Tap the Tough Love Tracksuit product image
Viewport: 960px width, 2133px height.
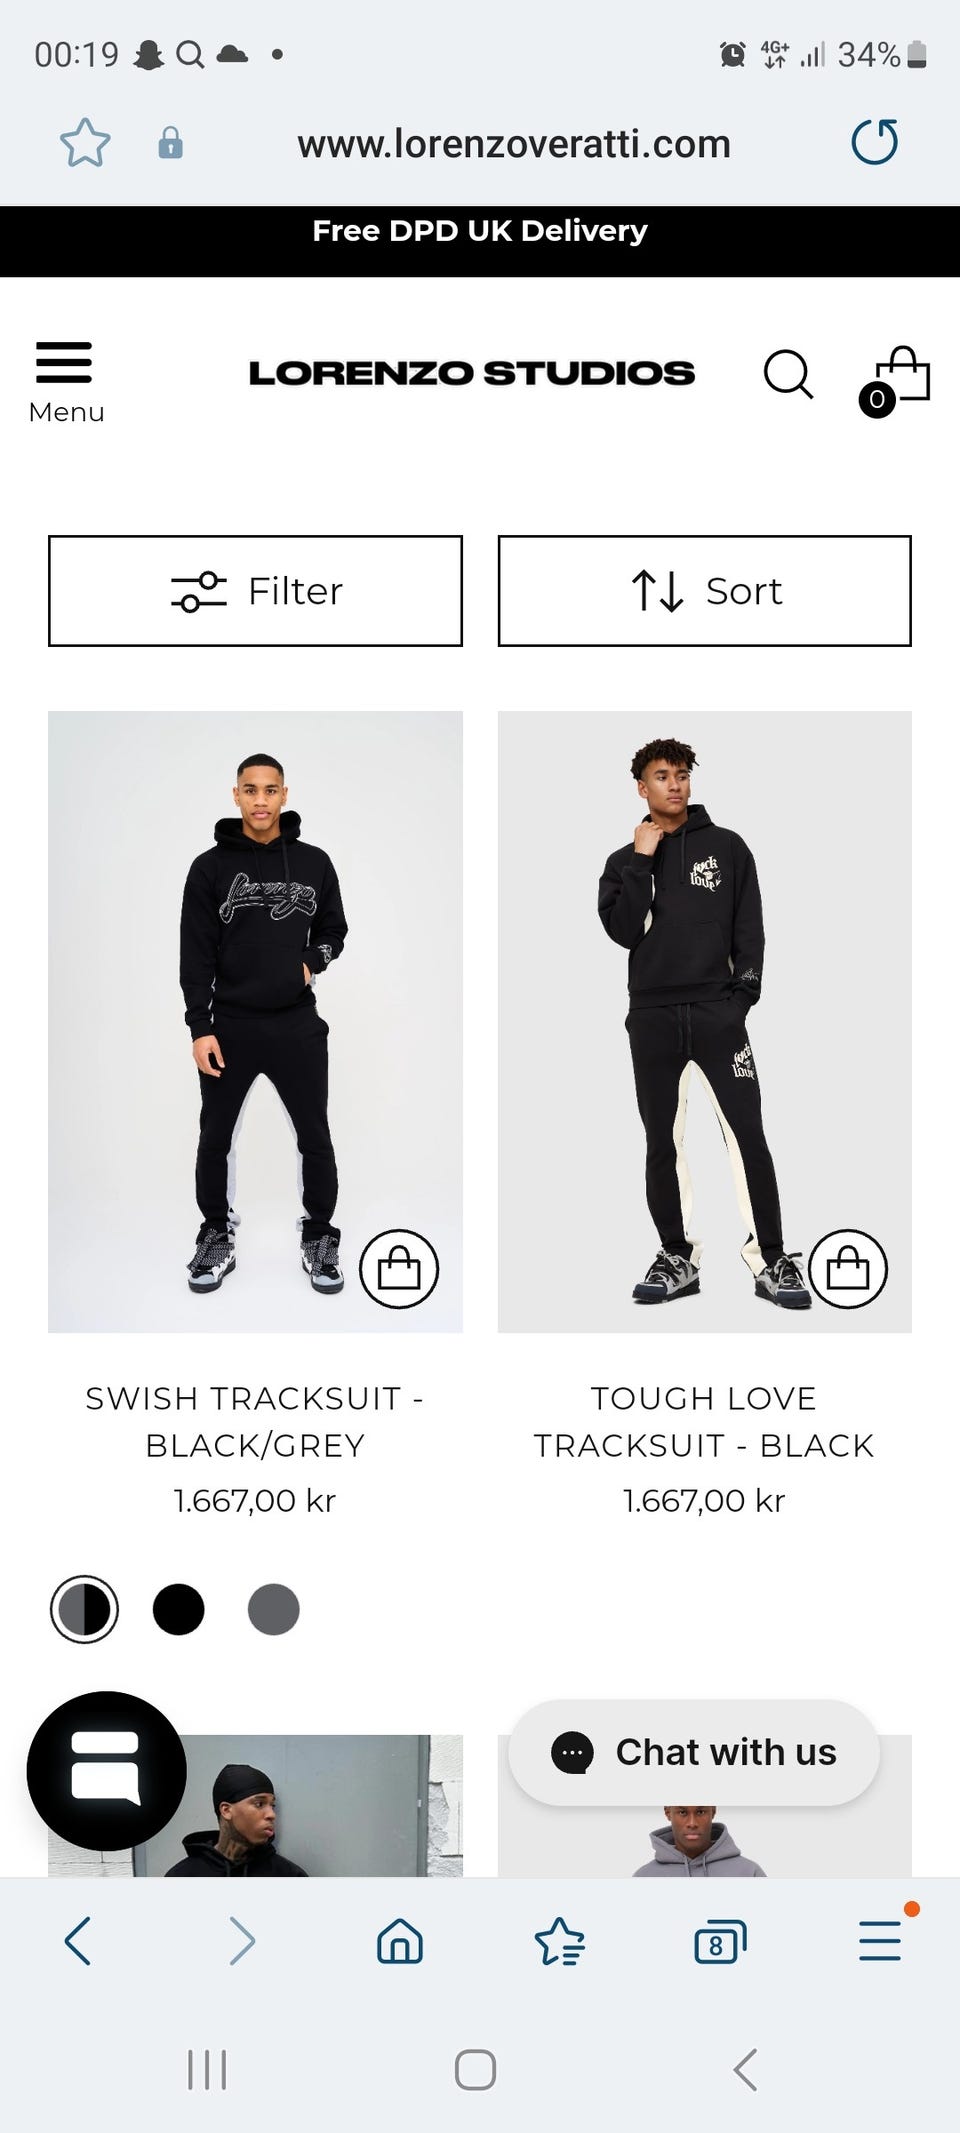click(704, 1000)
